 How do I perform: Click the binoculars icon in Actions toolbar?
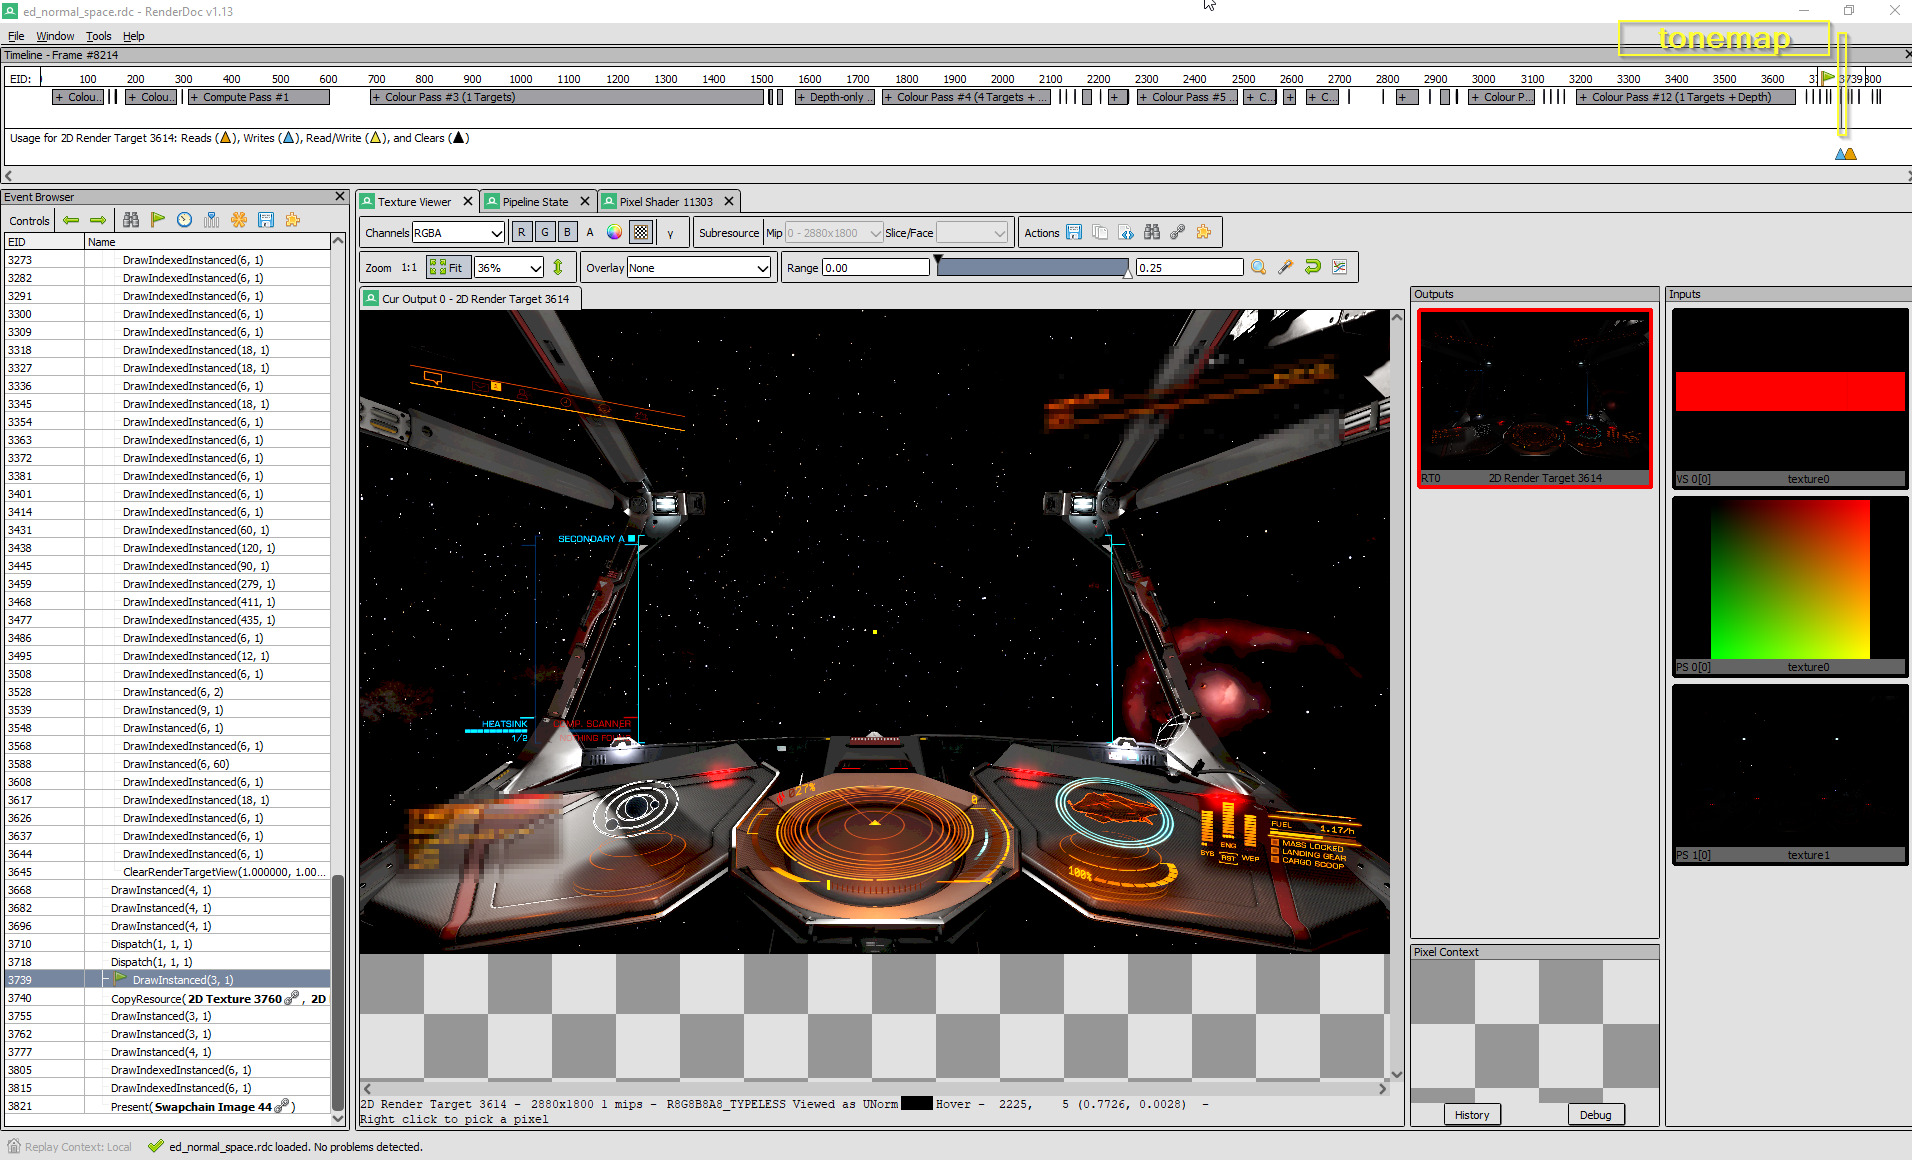(x=1152, y=232)
